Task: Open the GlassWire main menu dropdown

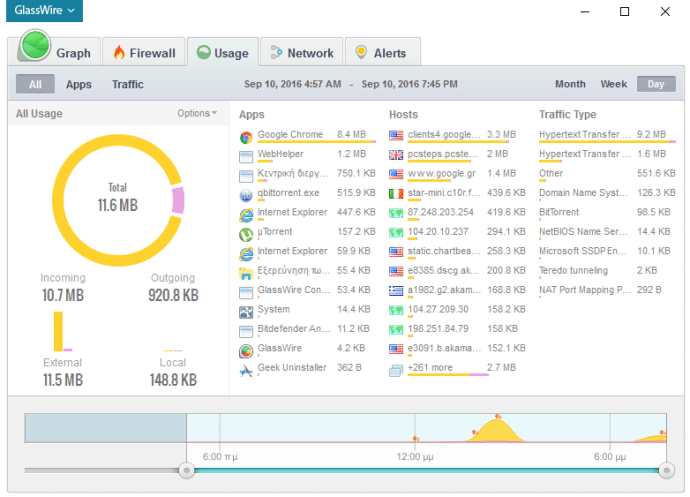Action: pos(44,10)
